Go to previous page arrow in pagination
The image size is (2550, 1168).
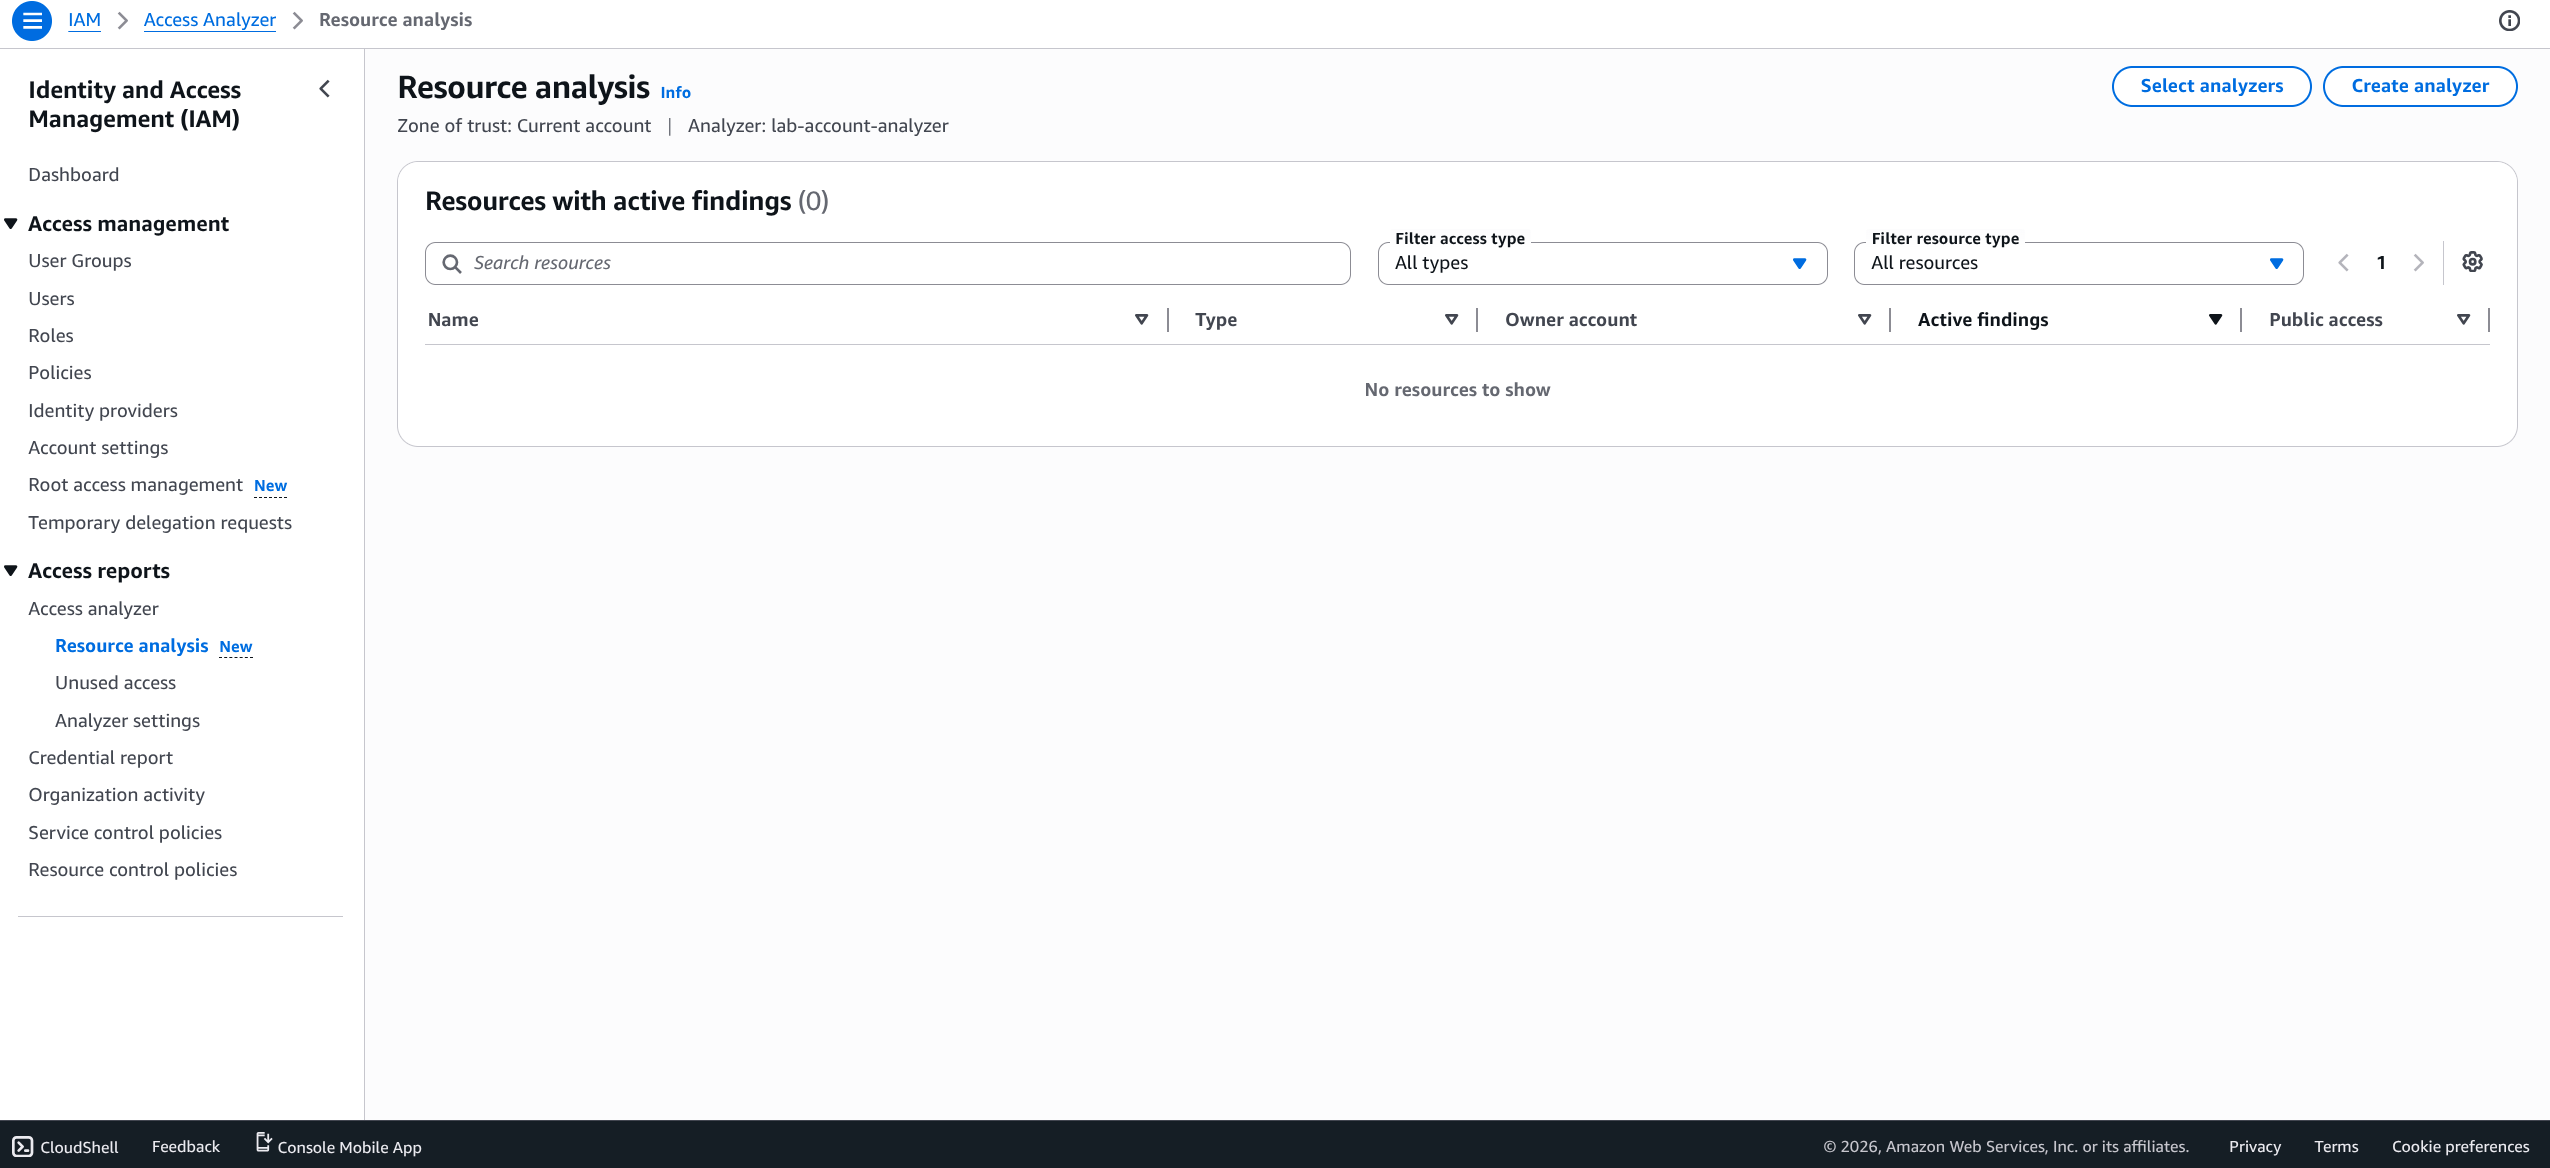2343,263
